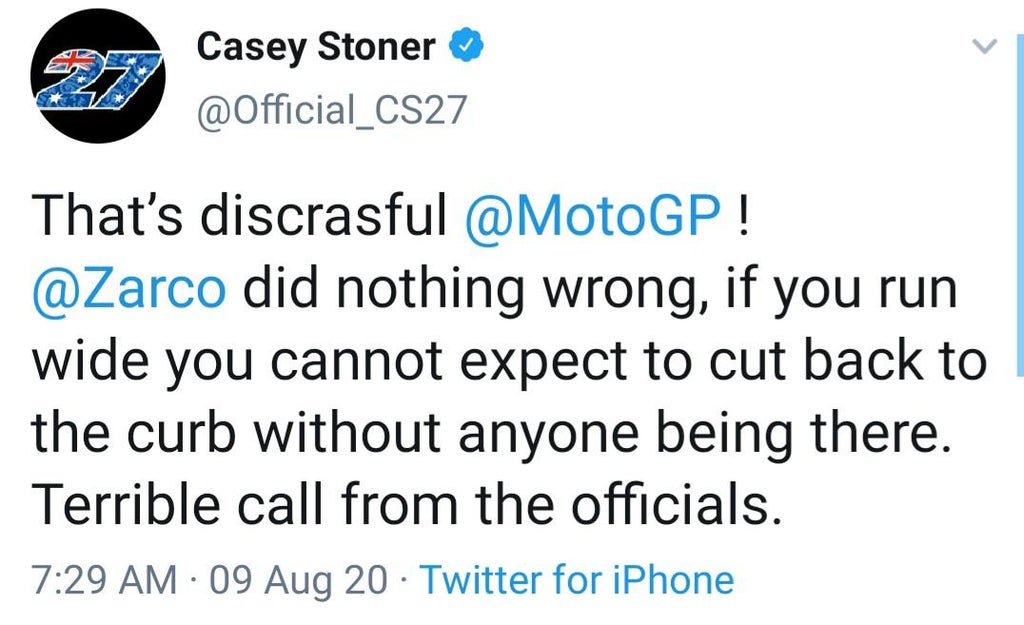Viewport: 1024px width, 625px height.
Task: Open the Twitter for iPhone source link
Action: pos(576,580)
